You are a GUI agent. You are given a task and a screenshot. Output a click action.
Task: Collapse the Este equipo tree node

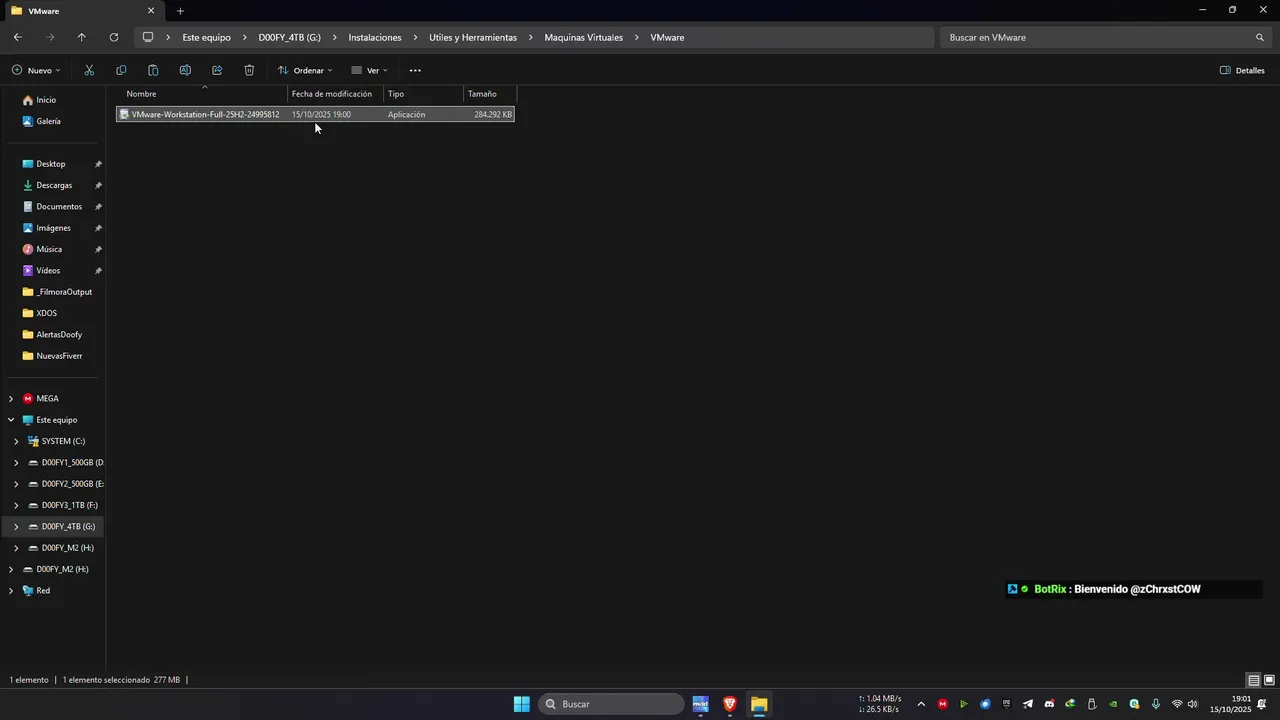tap(11, 420)
